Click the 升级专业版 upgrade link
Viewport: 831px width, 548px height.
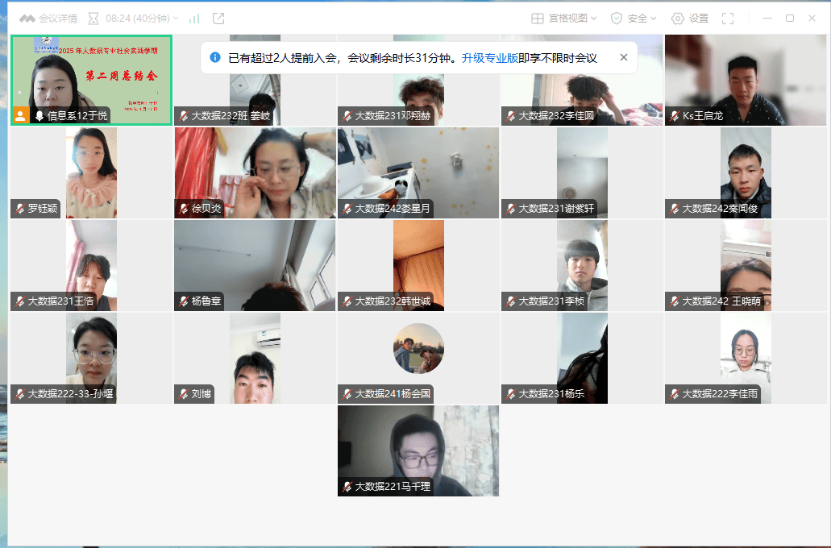pyautogui.click(x=490, y=58)
